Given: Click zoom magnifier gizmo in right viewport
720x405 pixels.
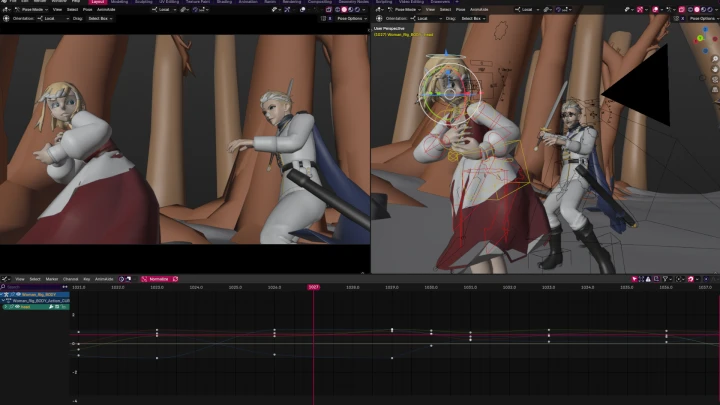Looking at the screenshot, I should 715,59.
